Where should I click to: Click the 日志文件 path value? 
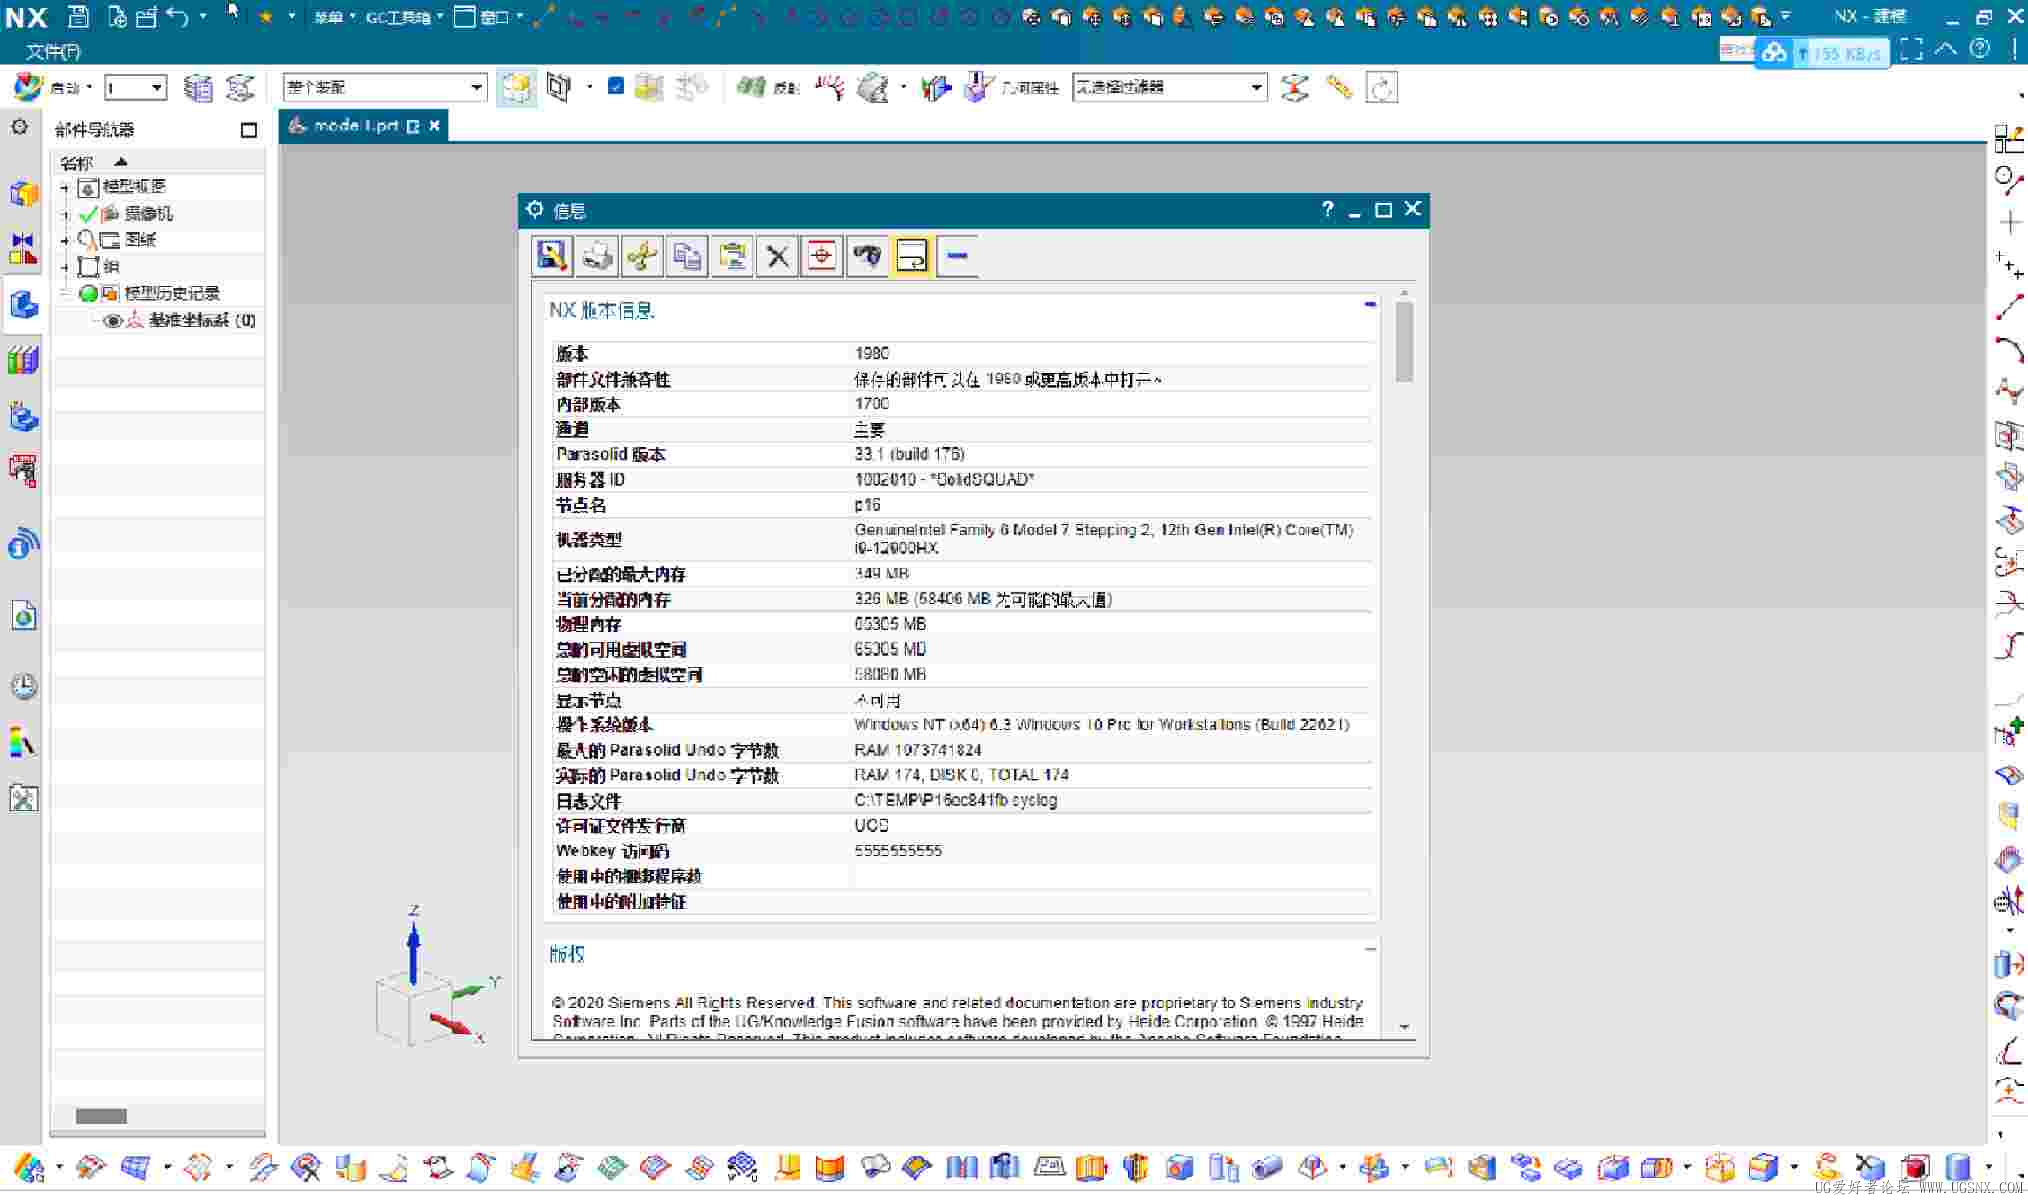click(x=956, y=800)
